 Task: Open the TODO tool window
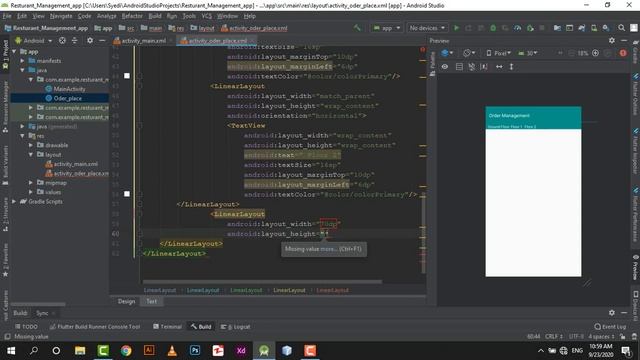(x=27, y=327)
